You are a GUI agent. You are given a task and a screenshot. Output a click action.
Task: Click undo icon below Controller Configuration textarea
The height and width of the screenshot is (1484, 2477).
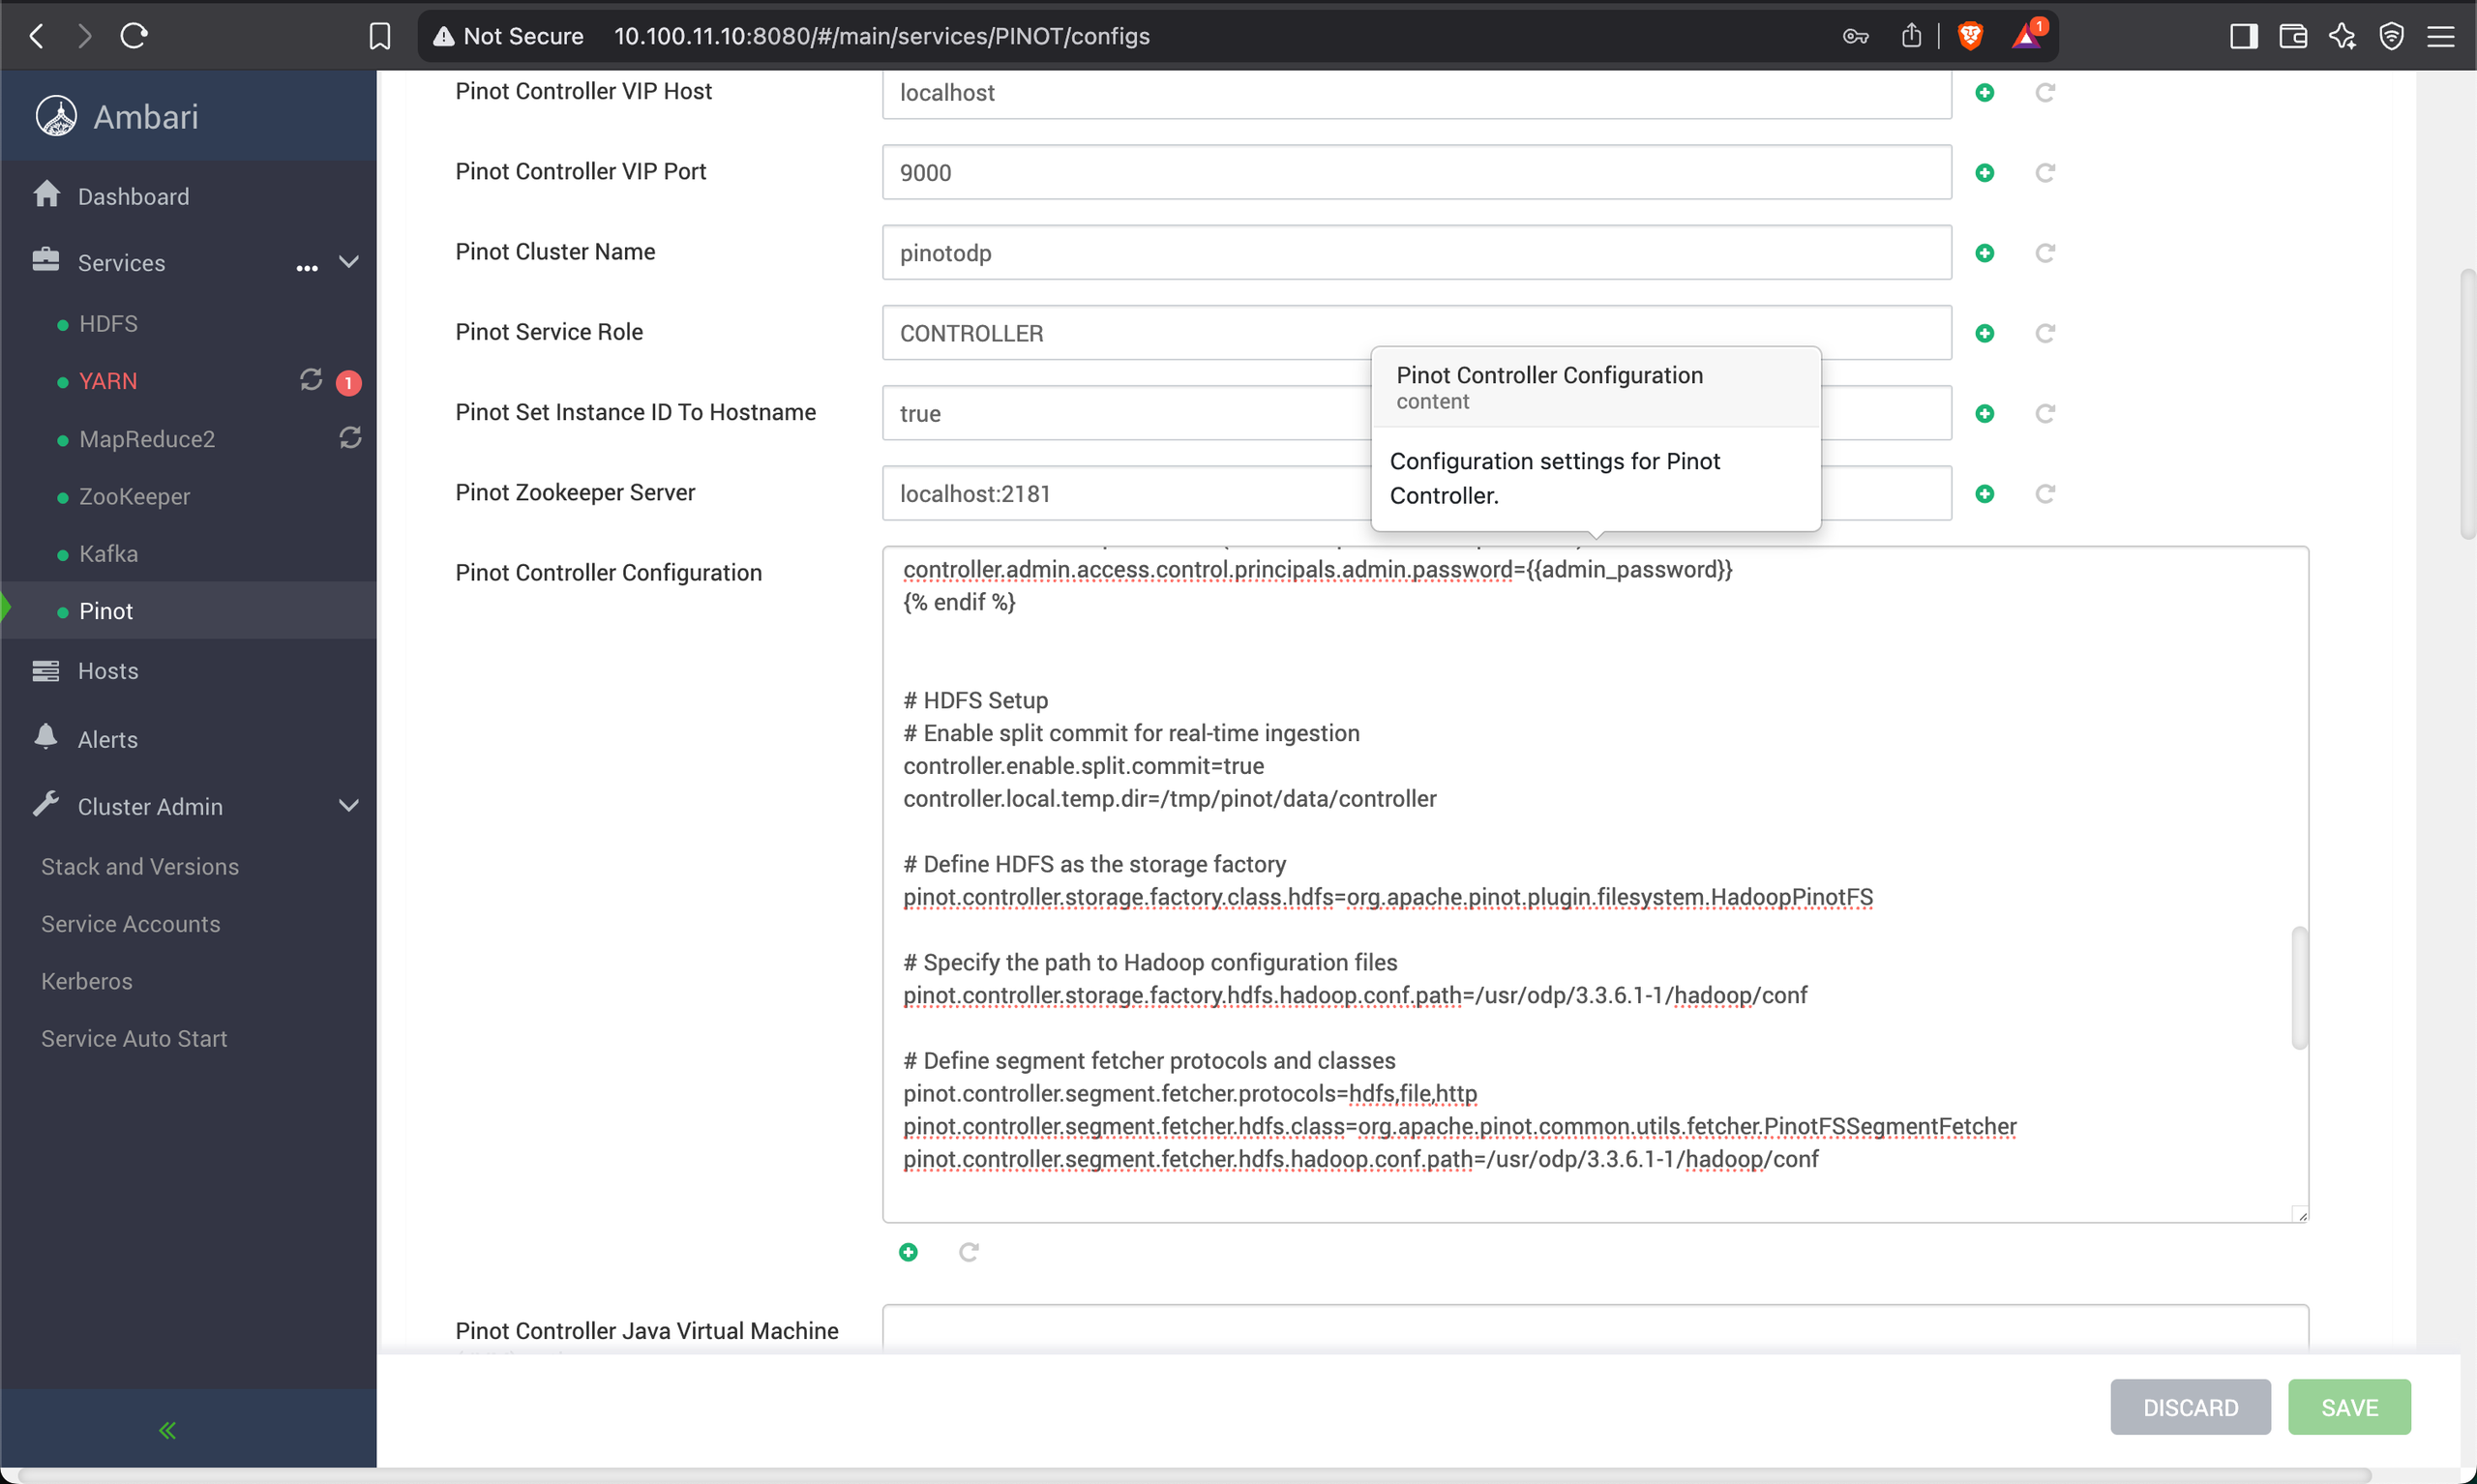968,1252
